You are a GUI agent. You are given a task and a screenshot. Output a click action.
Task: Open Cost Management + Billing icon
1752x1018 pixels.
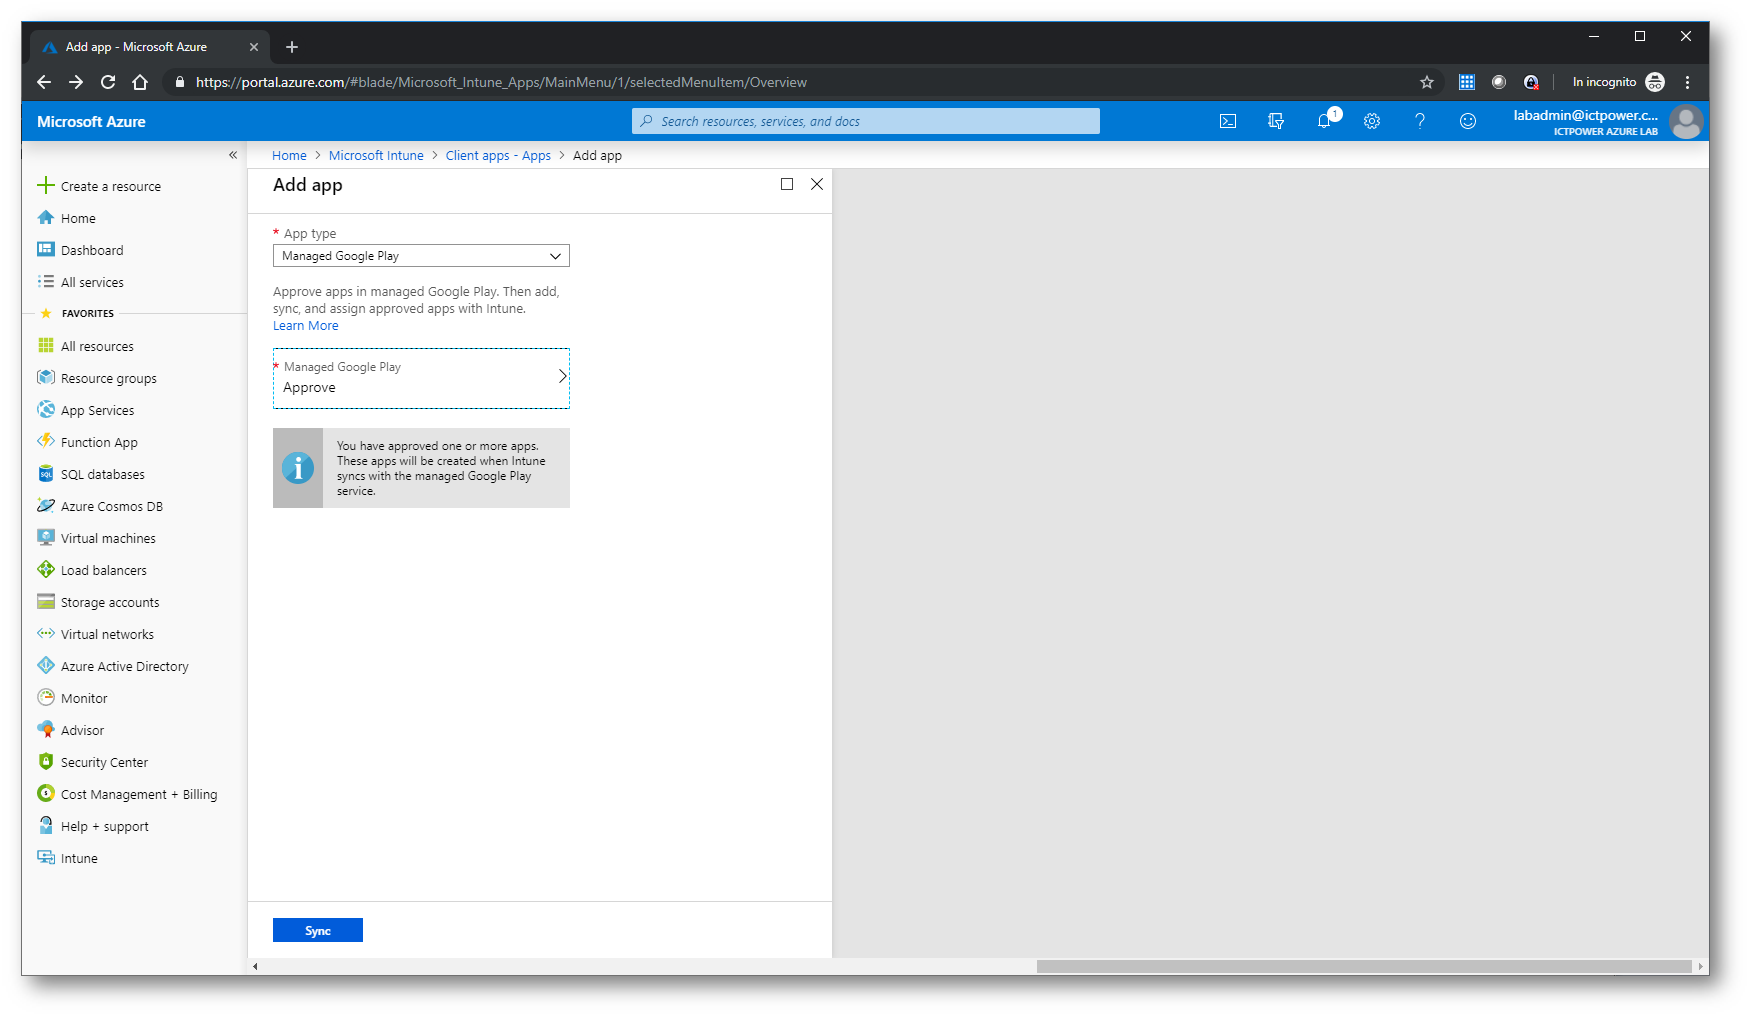point(46,793)
